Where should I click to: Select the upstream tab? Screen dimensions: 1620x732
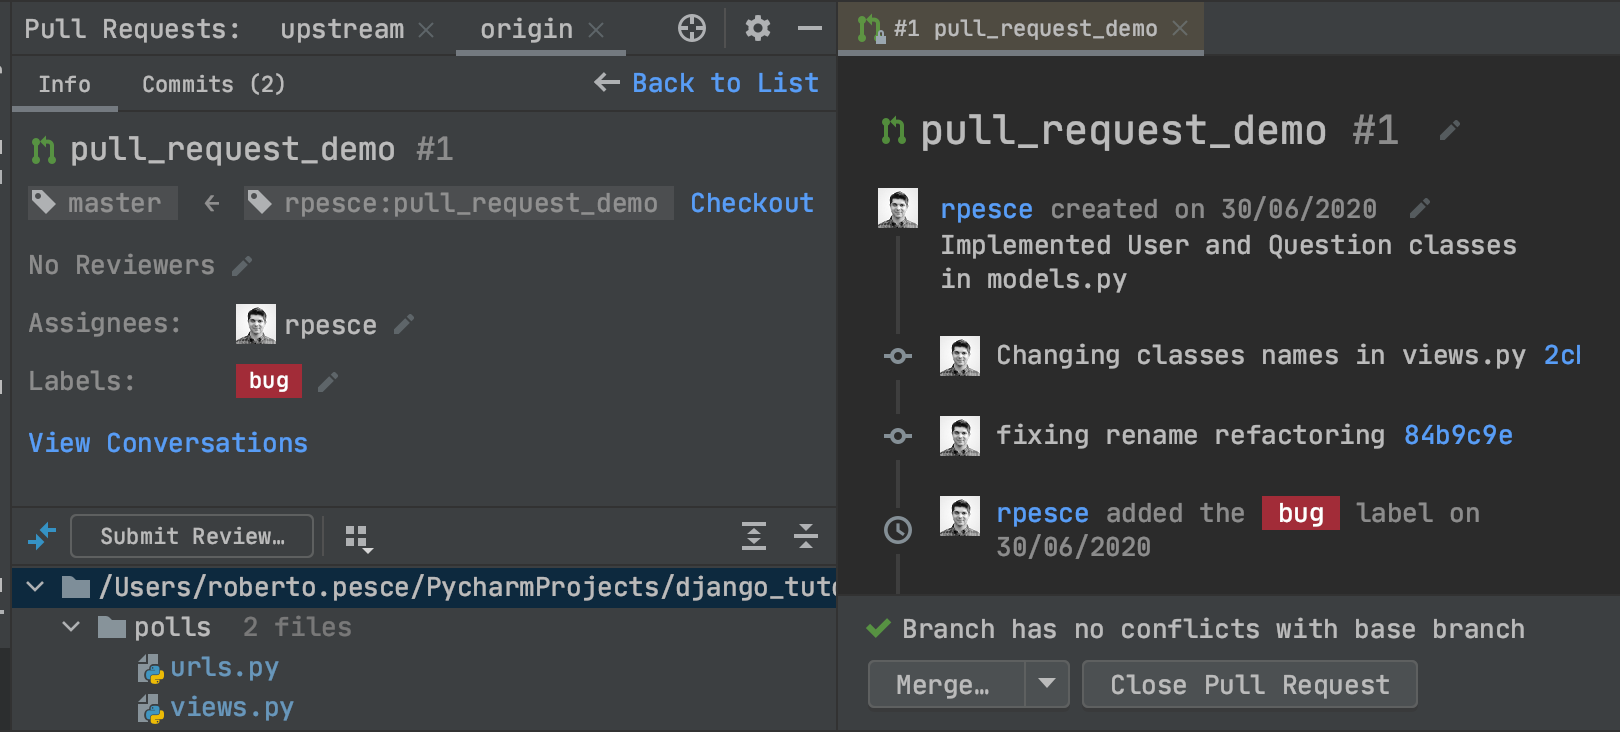(342, 30)
